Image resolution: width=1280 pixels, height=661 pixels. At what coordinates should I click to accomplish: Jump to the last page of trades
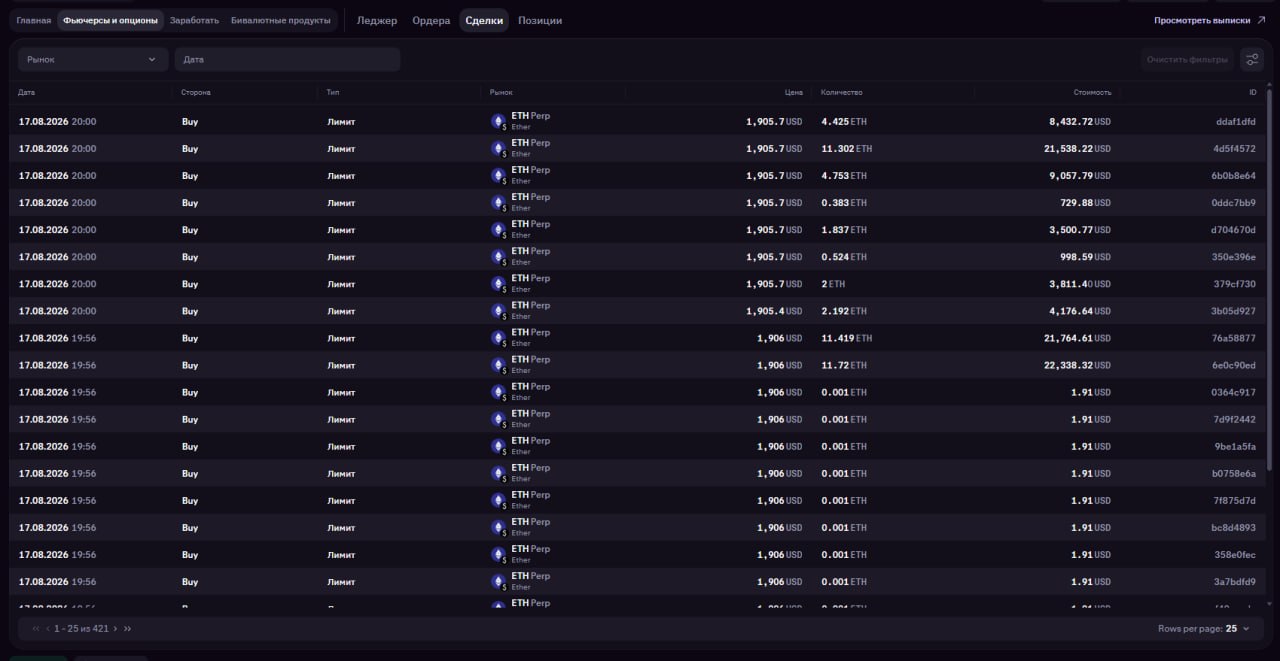(x=127, y=629)
